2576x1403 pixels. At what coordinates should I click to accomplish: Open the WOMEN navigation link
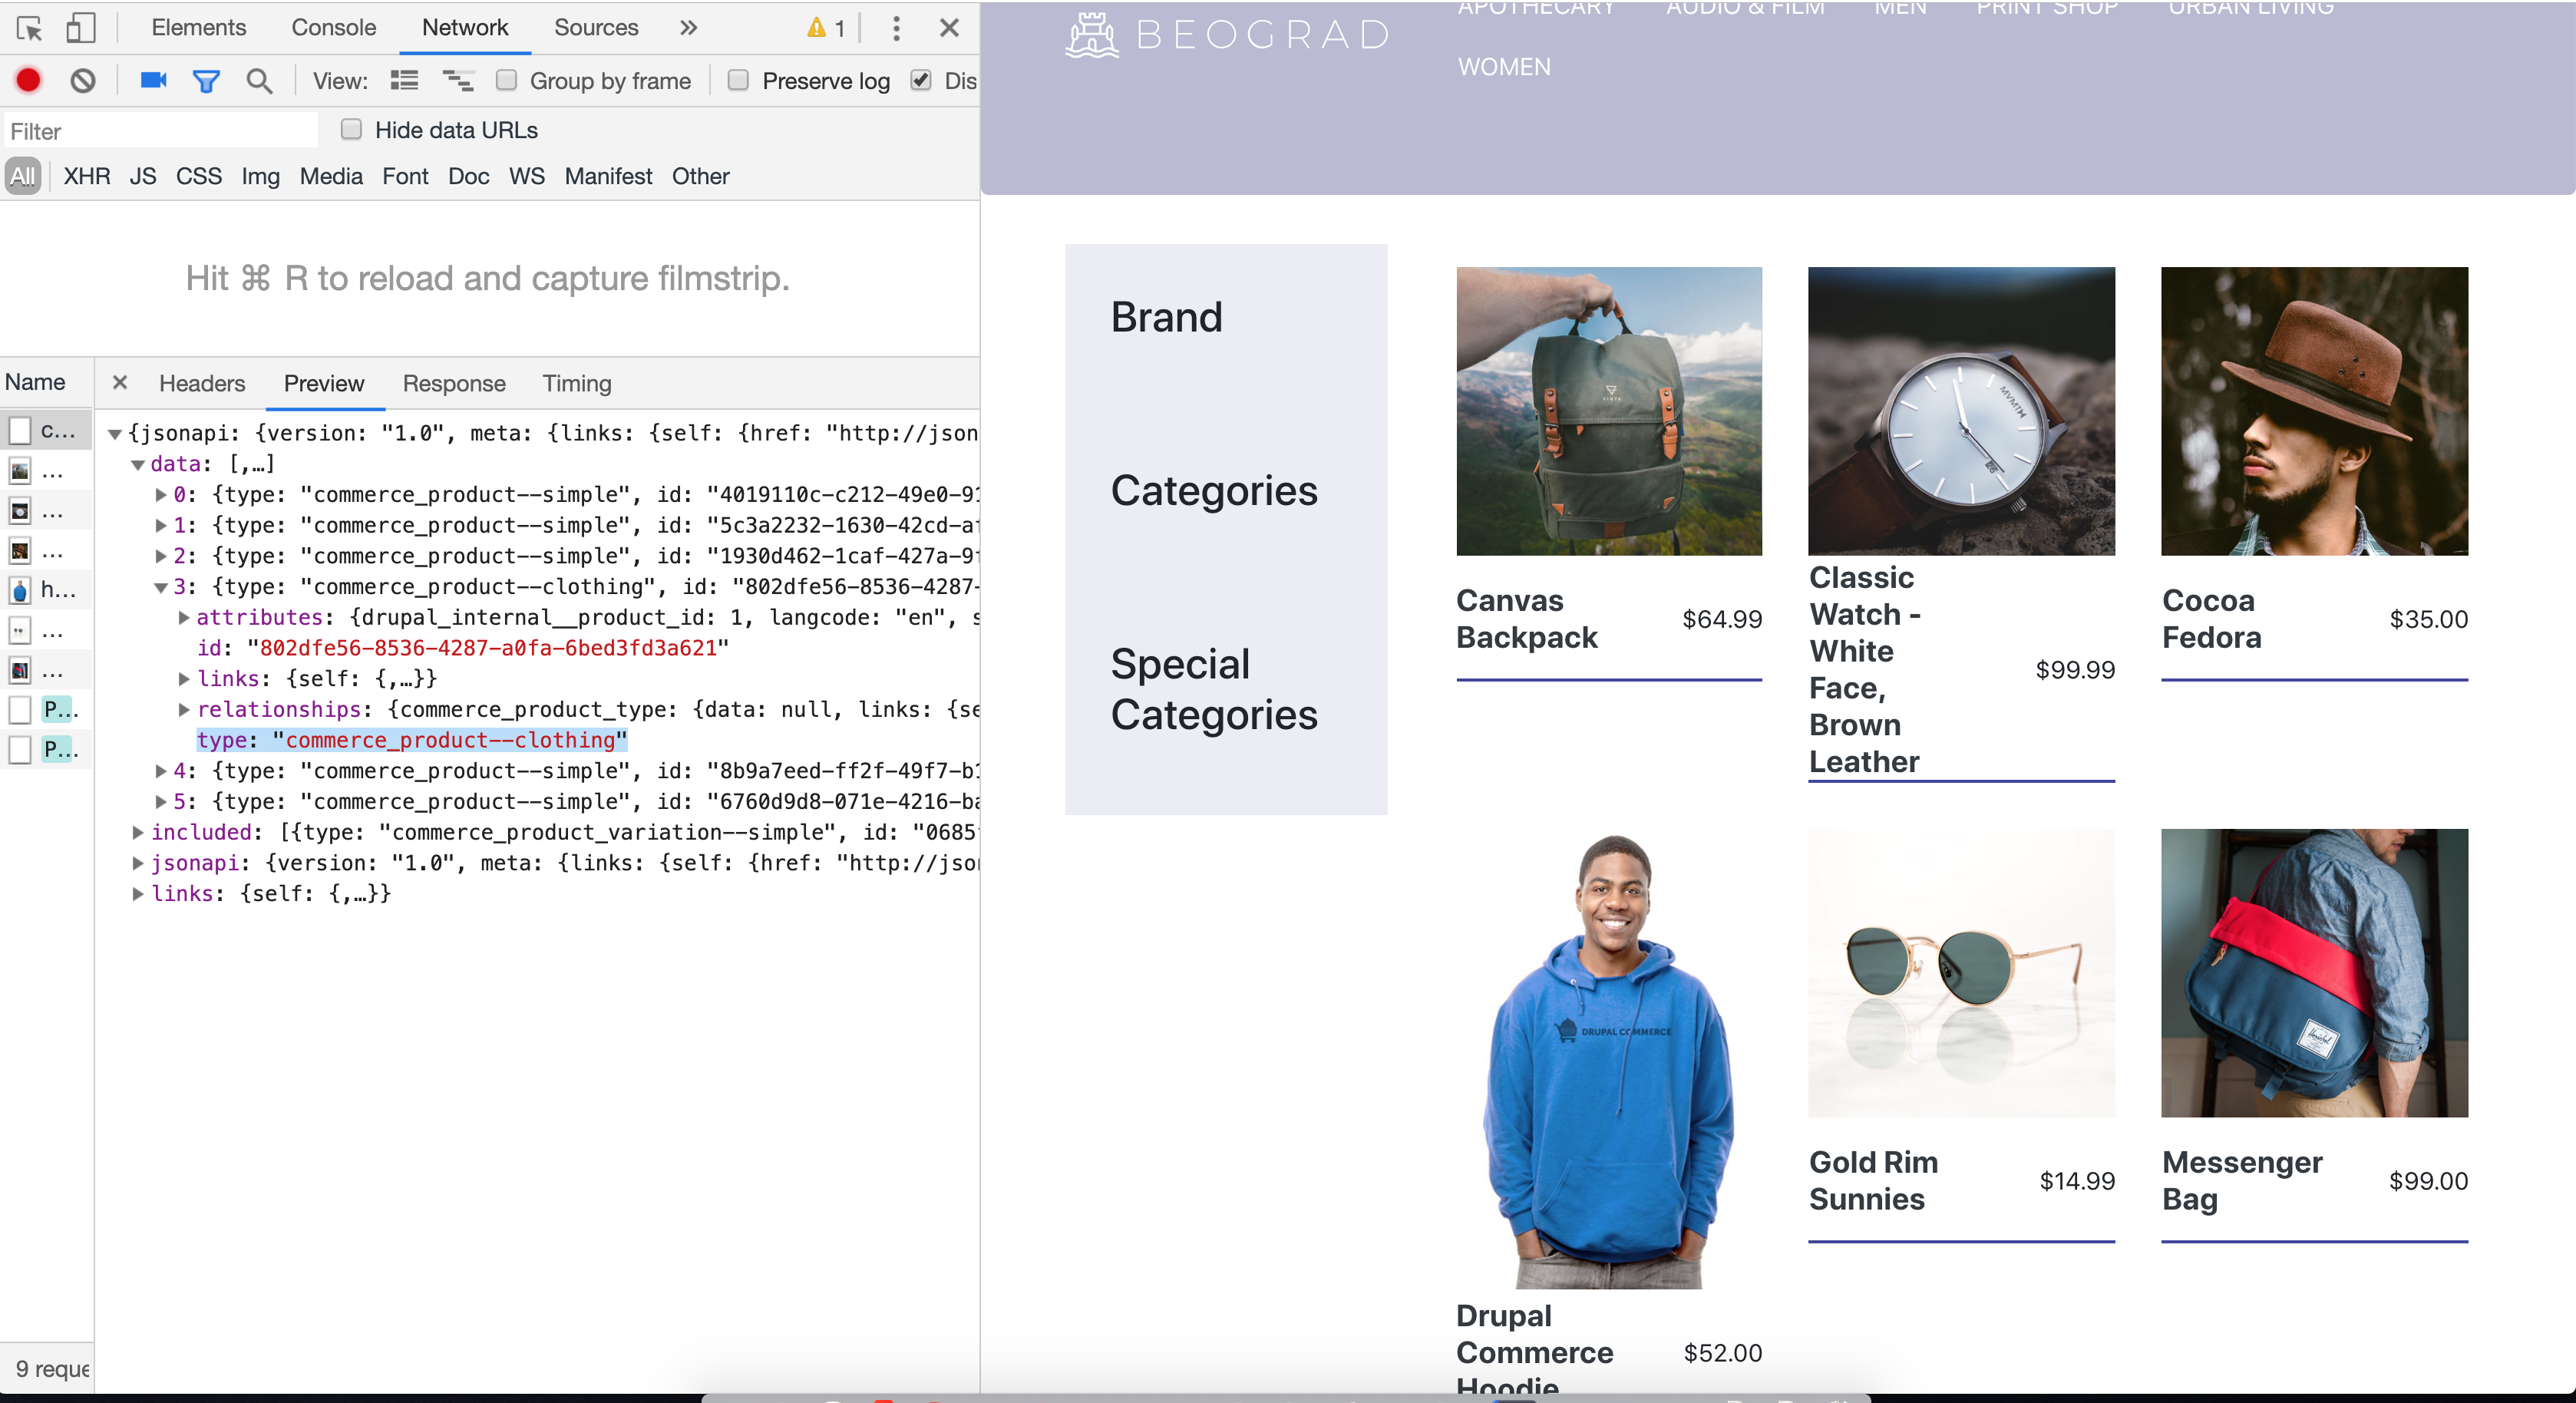pos(1504,67)
